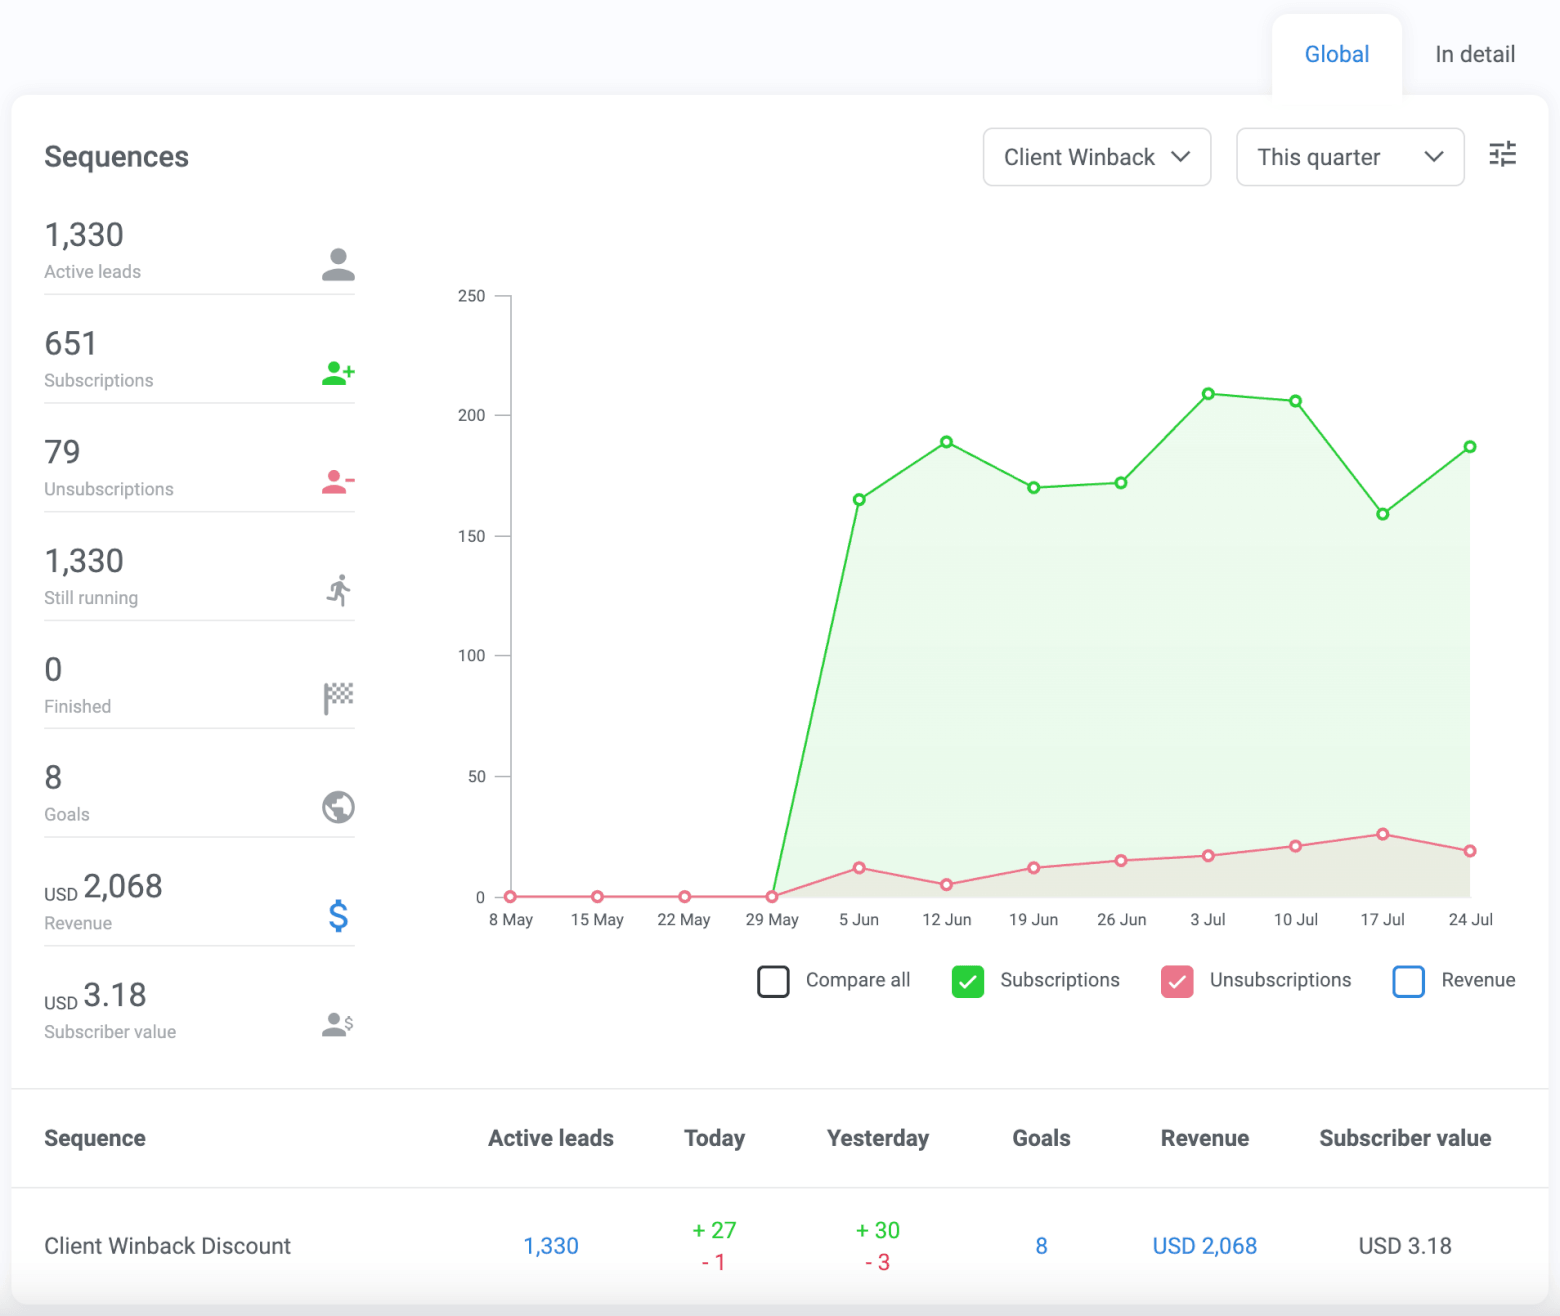The height and width of the screenshot is (1316, 1560).
Task: Click the Still running runner icon
Action: tap(339, 590)
